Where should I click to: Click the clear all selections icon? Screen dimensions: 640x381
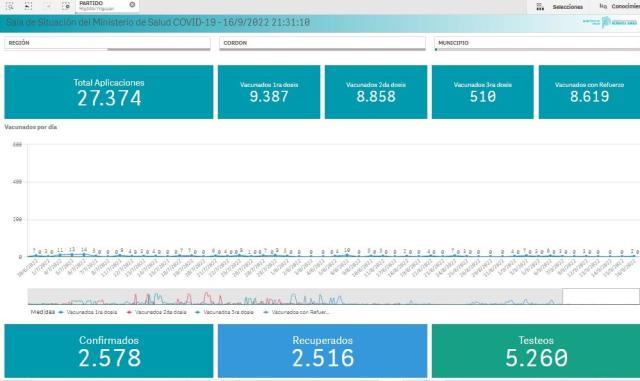pos(66,6)
